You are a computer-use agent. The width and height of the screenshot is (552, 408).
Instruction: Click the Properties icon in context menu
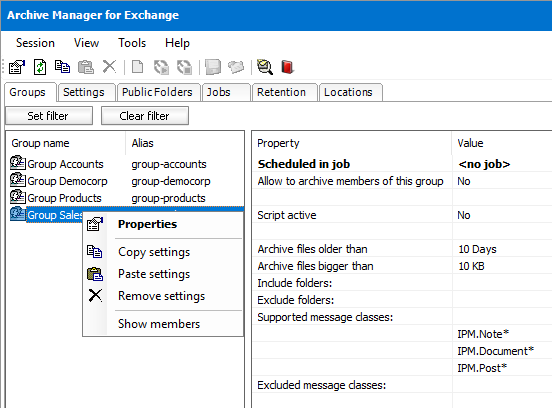(95, 224)
